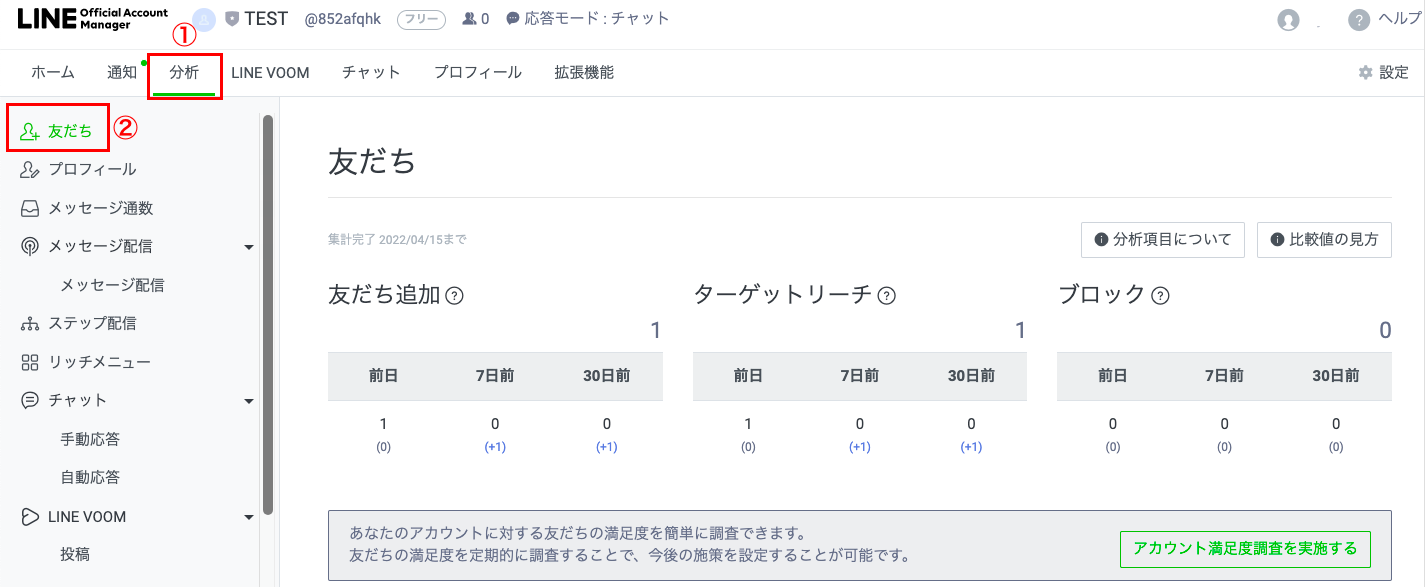Click the rich menu grid icon
Viewport: 1425px width, 587px height.
coord(30,362)
